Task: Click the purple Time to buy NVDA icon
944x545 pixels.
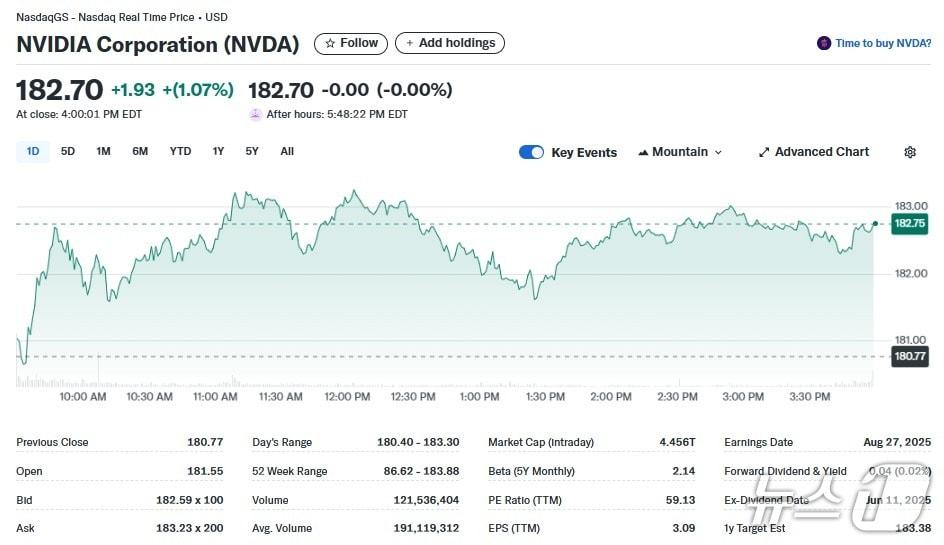Action: coord(824,44)
